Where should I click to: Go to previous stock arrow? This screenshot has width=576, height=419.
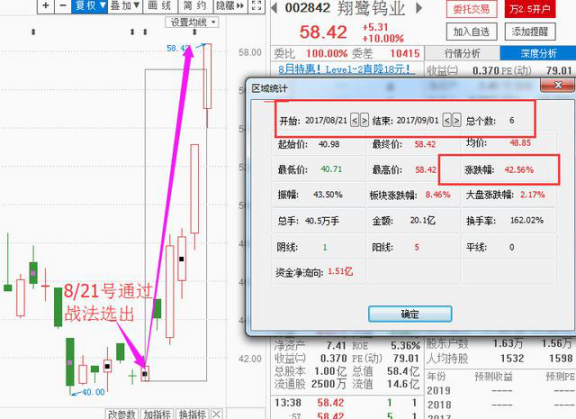pos(274,8)
